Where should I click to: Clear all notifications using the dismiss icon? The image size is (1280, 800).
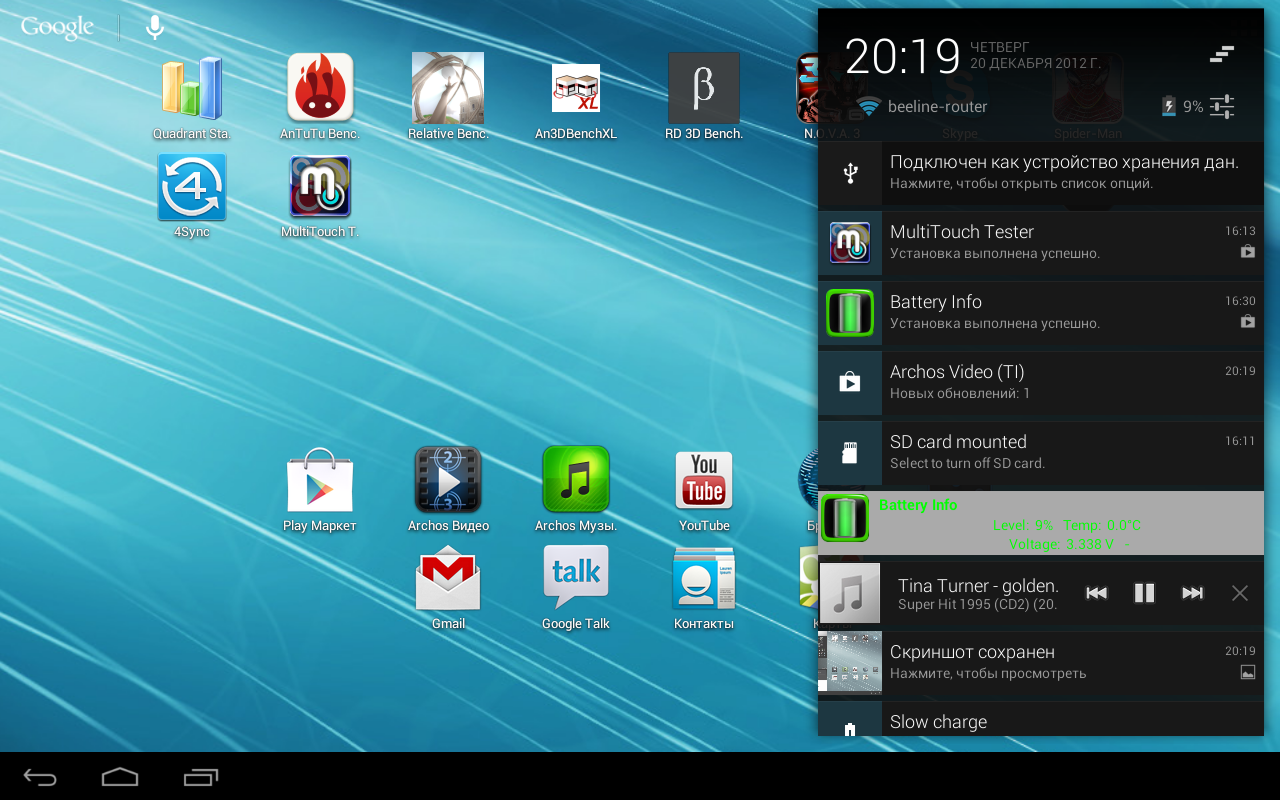(1222, 54)
